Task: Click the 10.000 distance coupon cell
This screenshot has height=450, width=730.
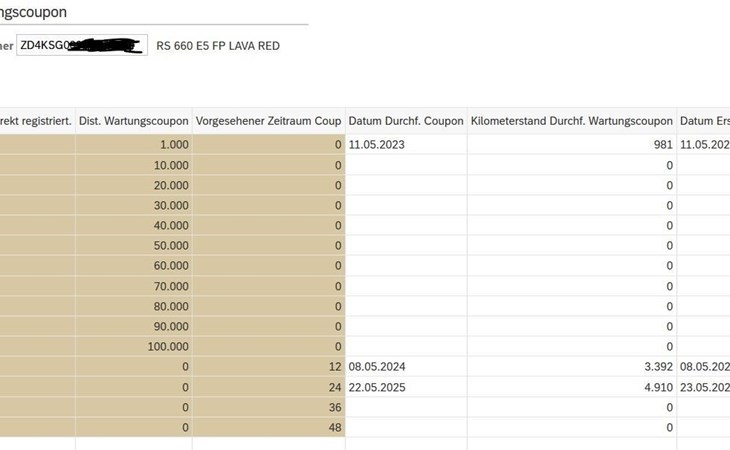Action: [x=134, y=165]
